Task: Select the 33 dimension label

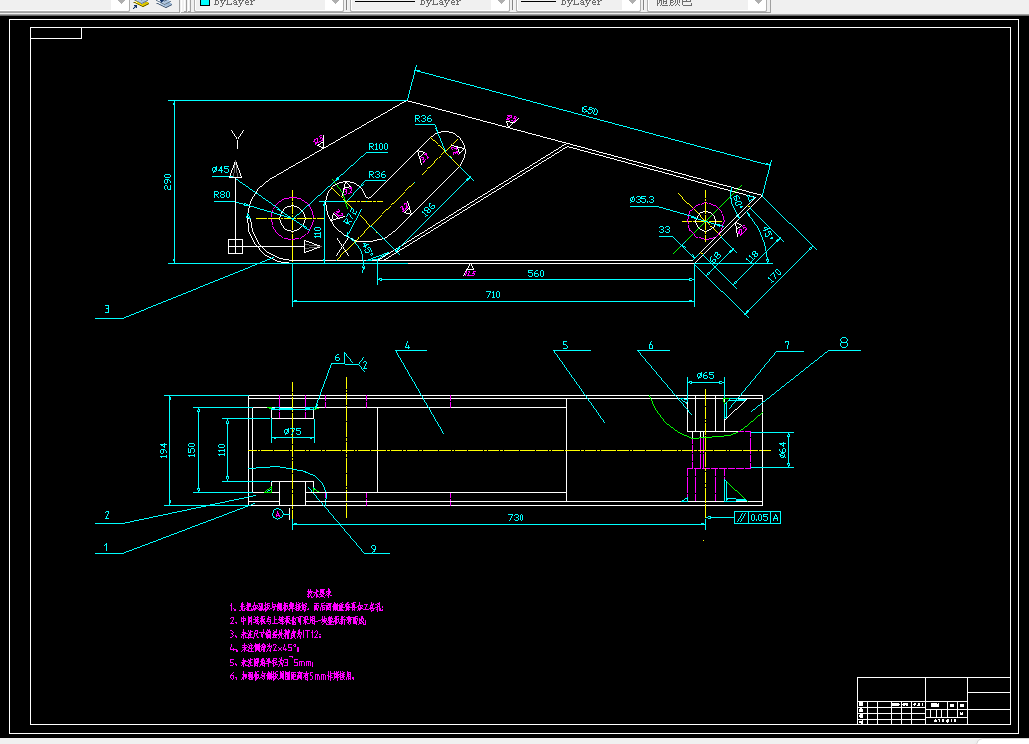Action: [x=665, y=230]
